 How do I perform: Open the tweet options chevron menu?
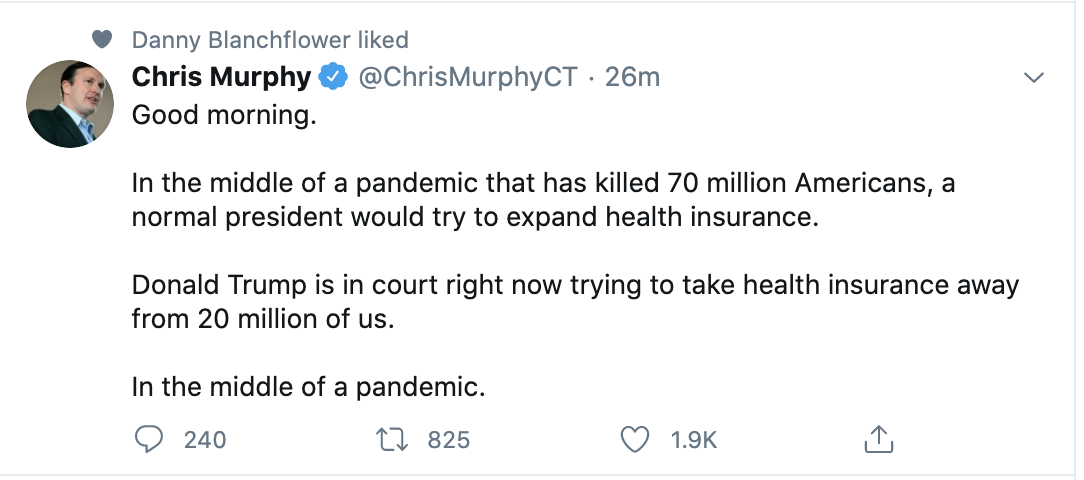1034,78
